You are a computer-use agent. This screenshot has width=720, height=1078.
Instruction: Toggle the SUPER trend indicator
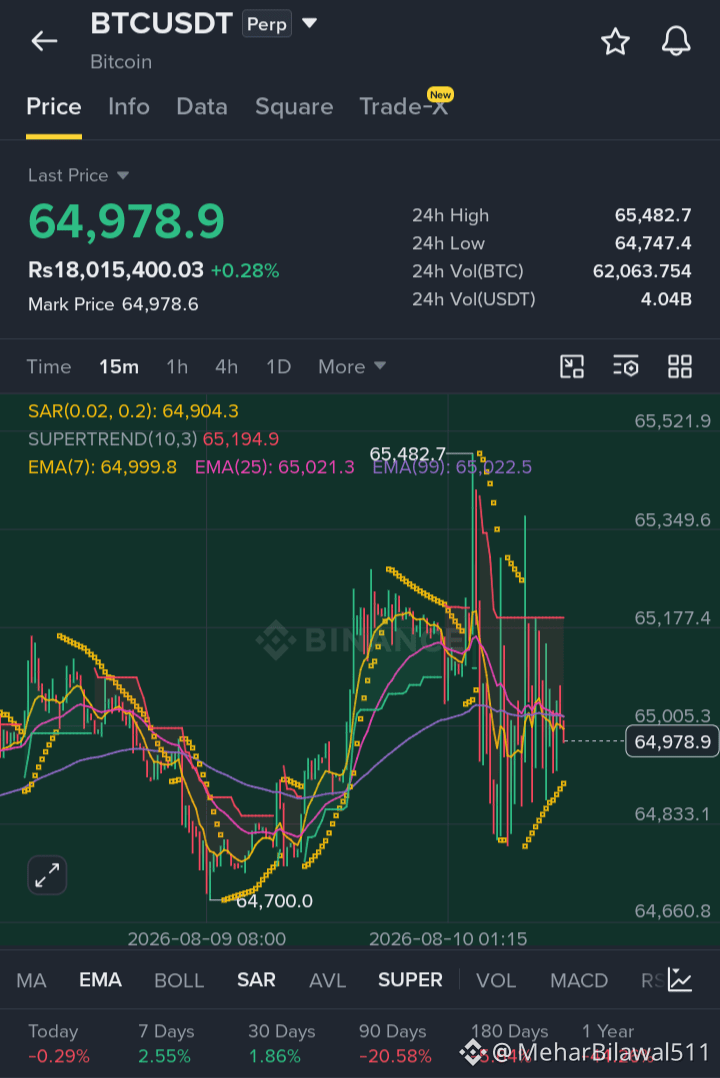[410, 980]
